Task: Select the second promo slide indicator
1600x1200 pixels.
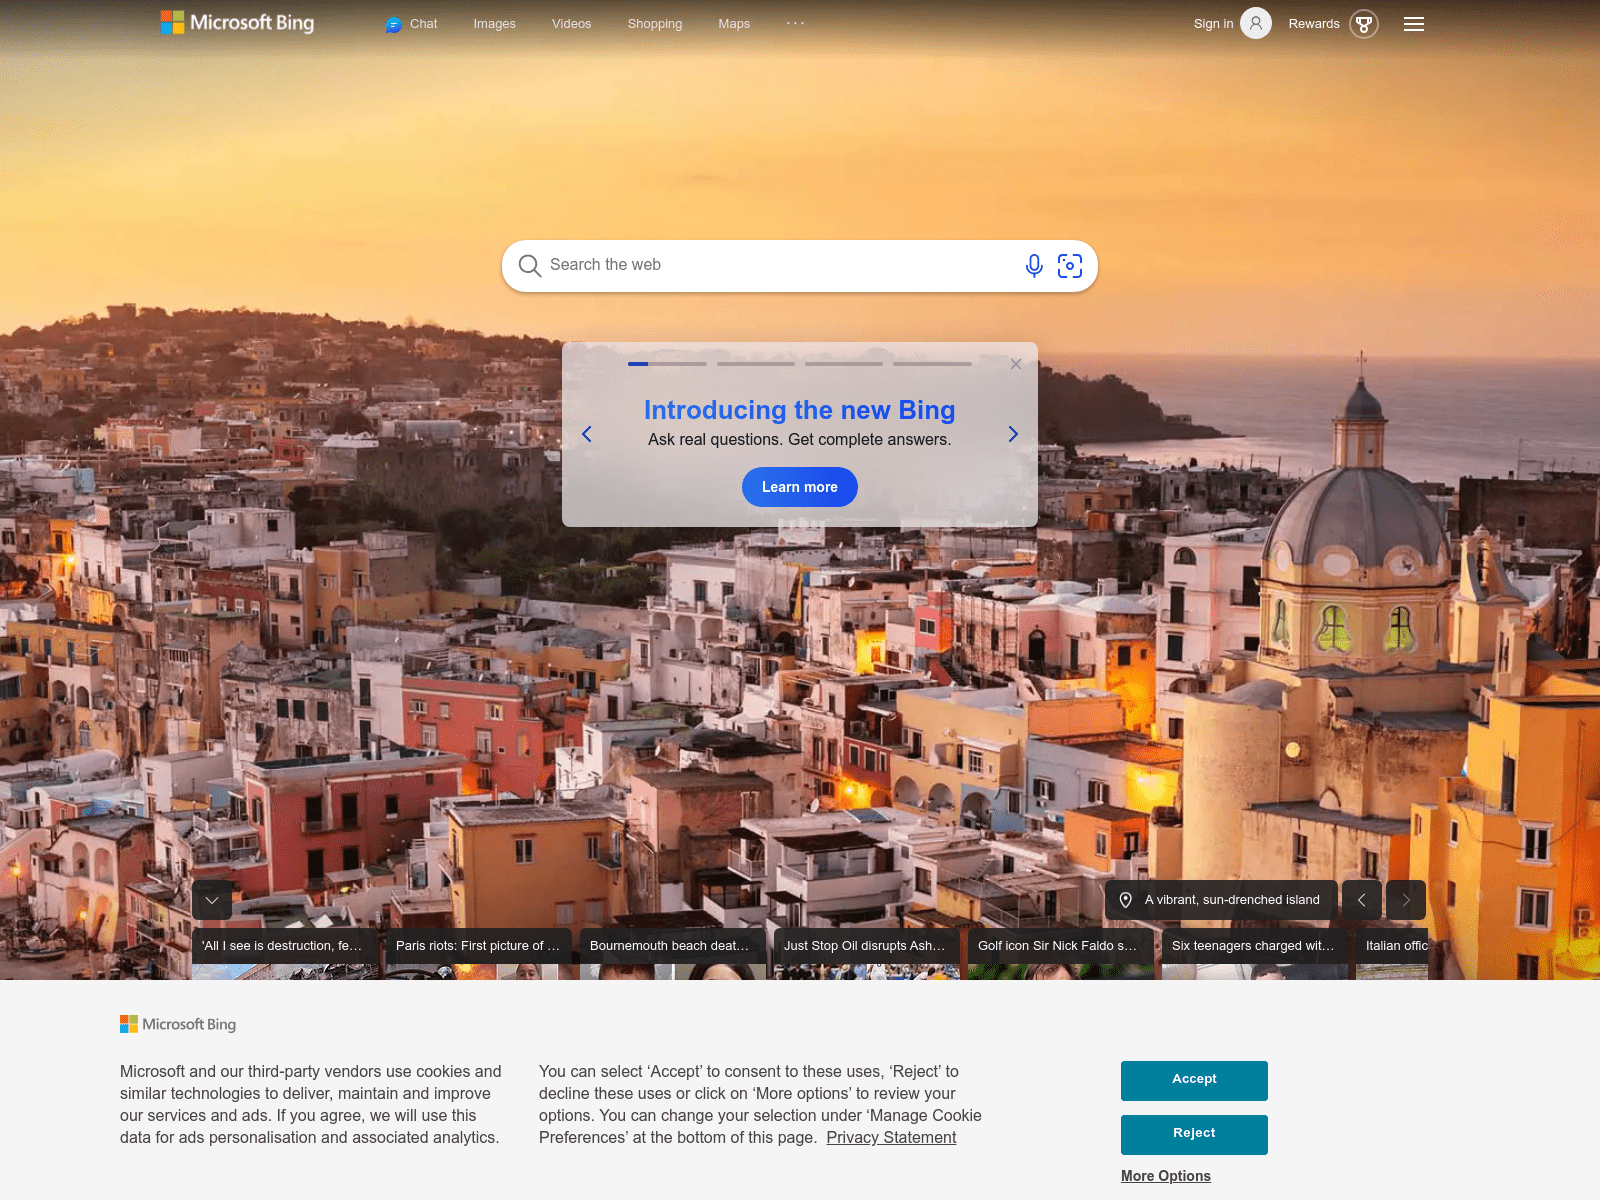Action: click(x=756, y=364)
